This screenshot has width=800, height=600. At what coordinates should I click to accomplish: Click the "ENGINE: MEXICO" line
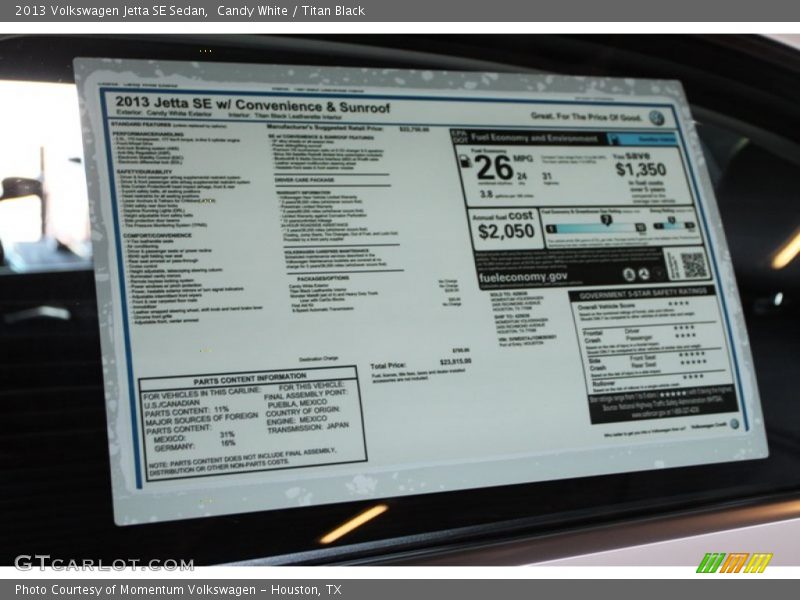point(296,420)
